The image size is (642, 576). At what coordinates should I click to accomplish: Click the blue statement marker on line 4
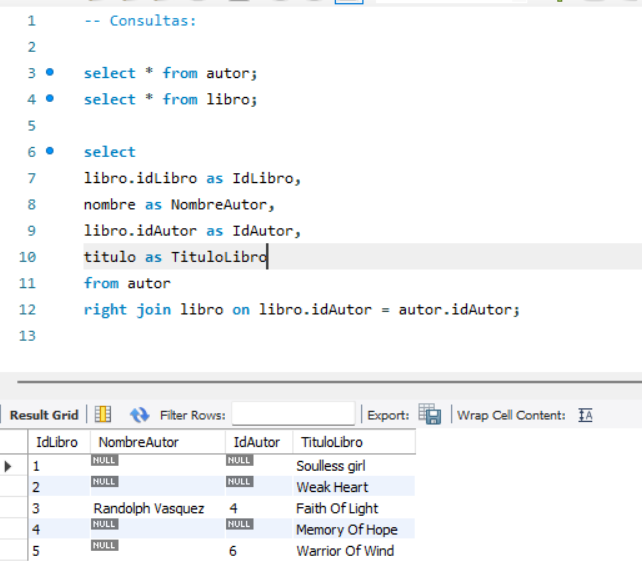[50, 99]
